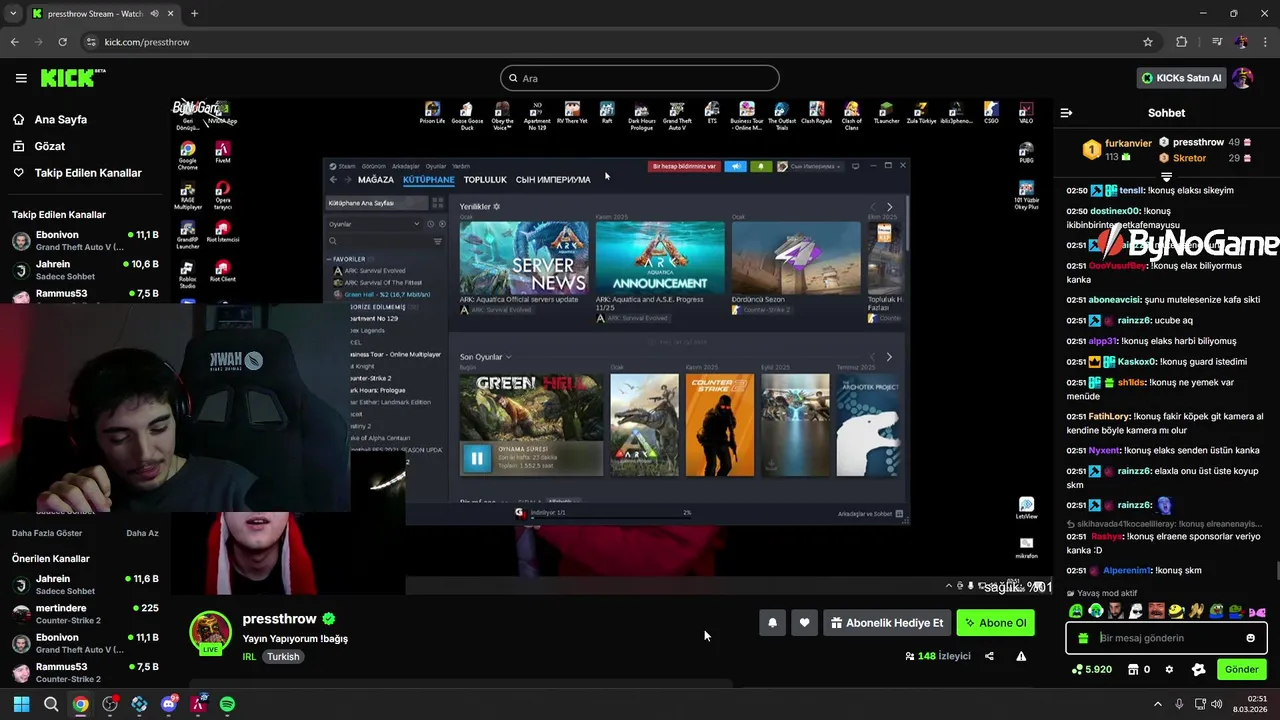Viewport: 1280px width, 720px height.
Task: Click the Kick search field
Action: click(x=640, y=78)
